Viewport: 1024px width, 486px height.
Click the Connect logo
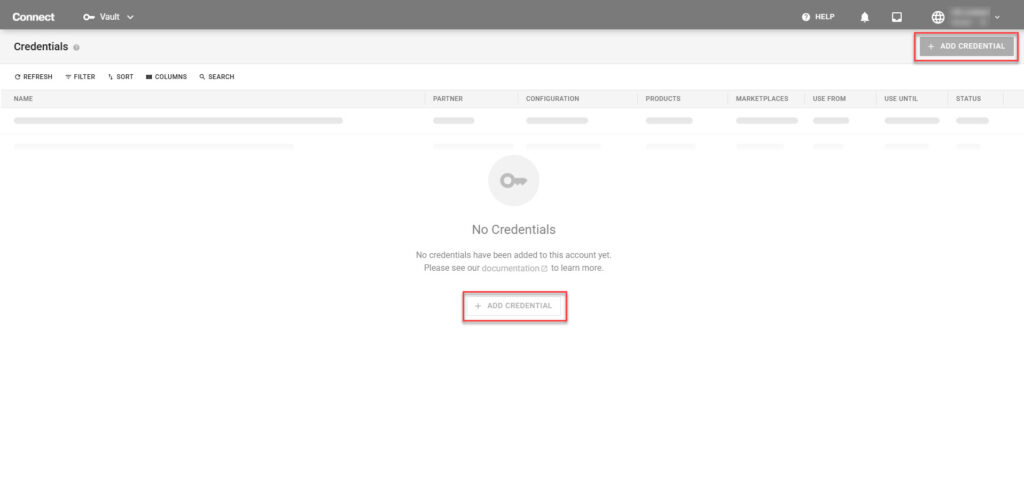(34, 17)
